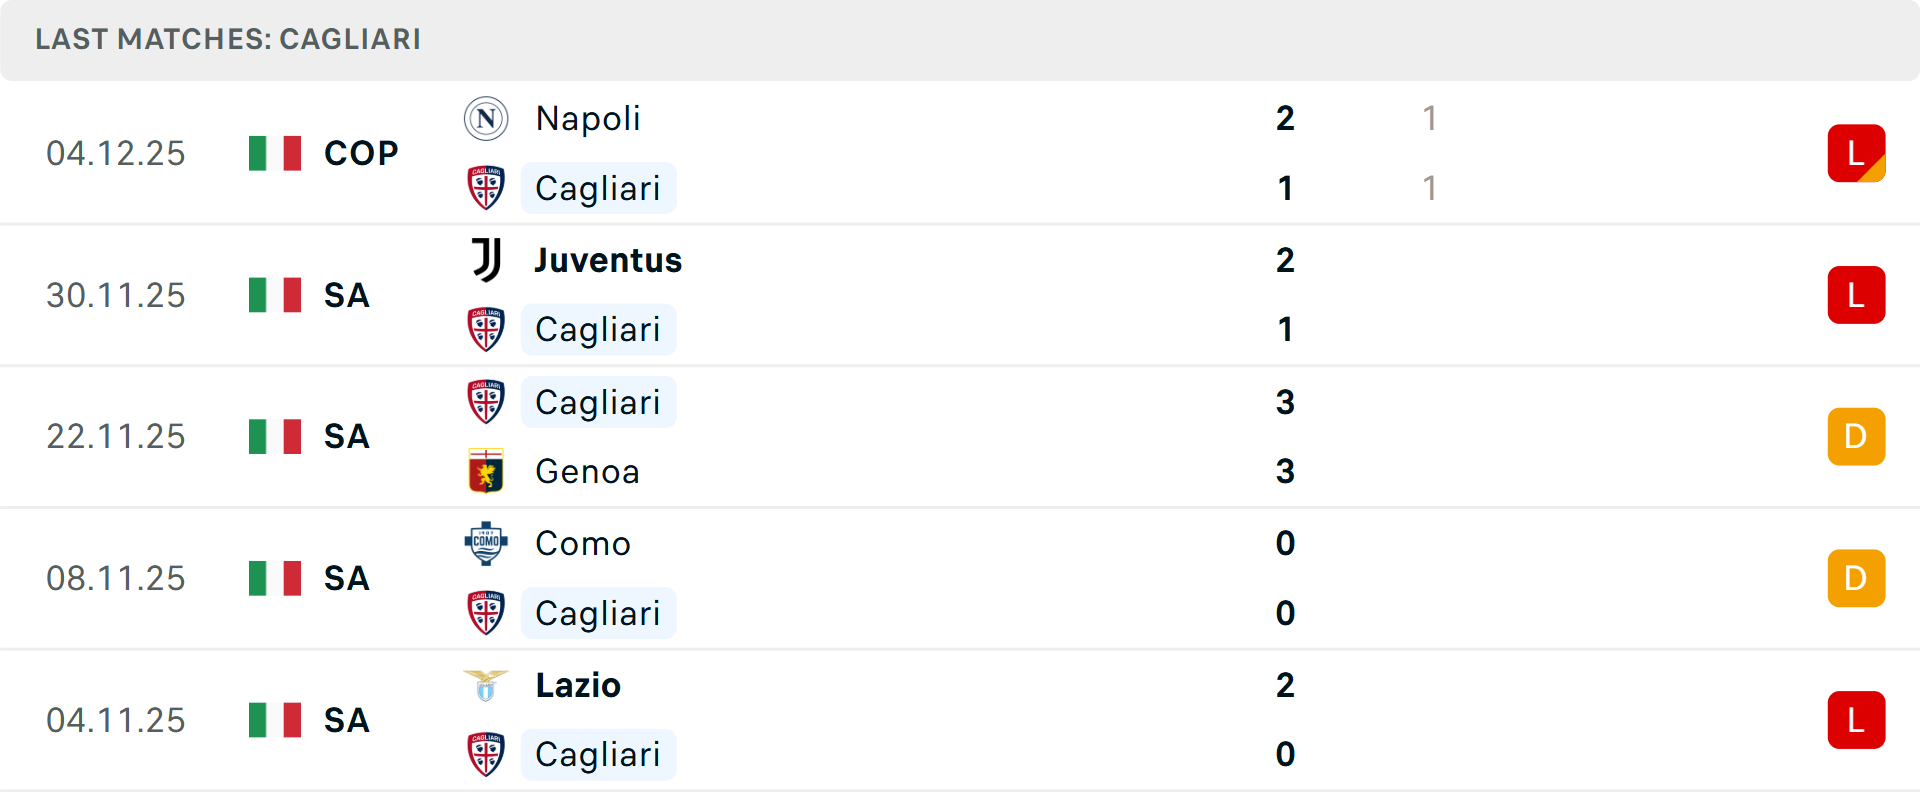Click the Last Matches: Cagliari header
Viewport: 1920px width, 792px height.
[228, 39]
